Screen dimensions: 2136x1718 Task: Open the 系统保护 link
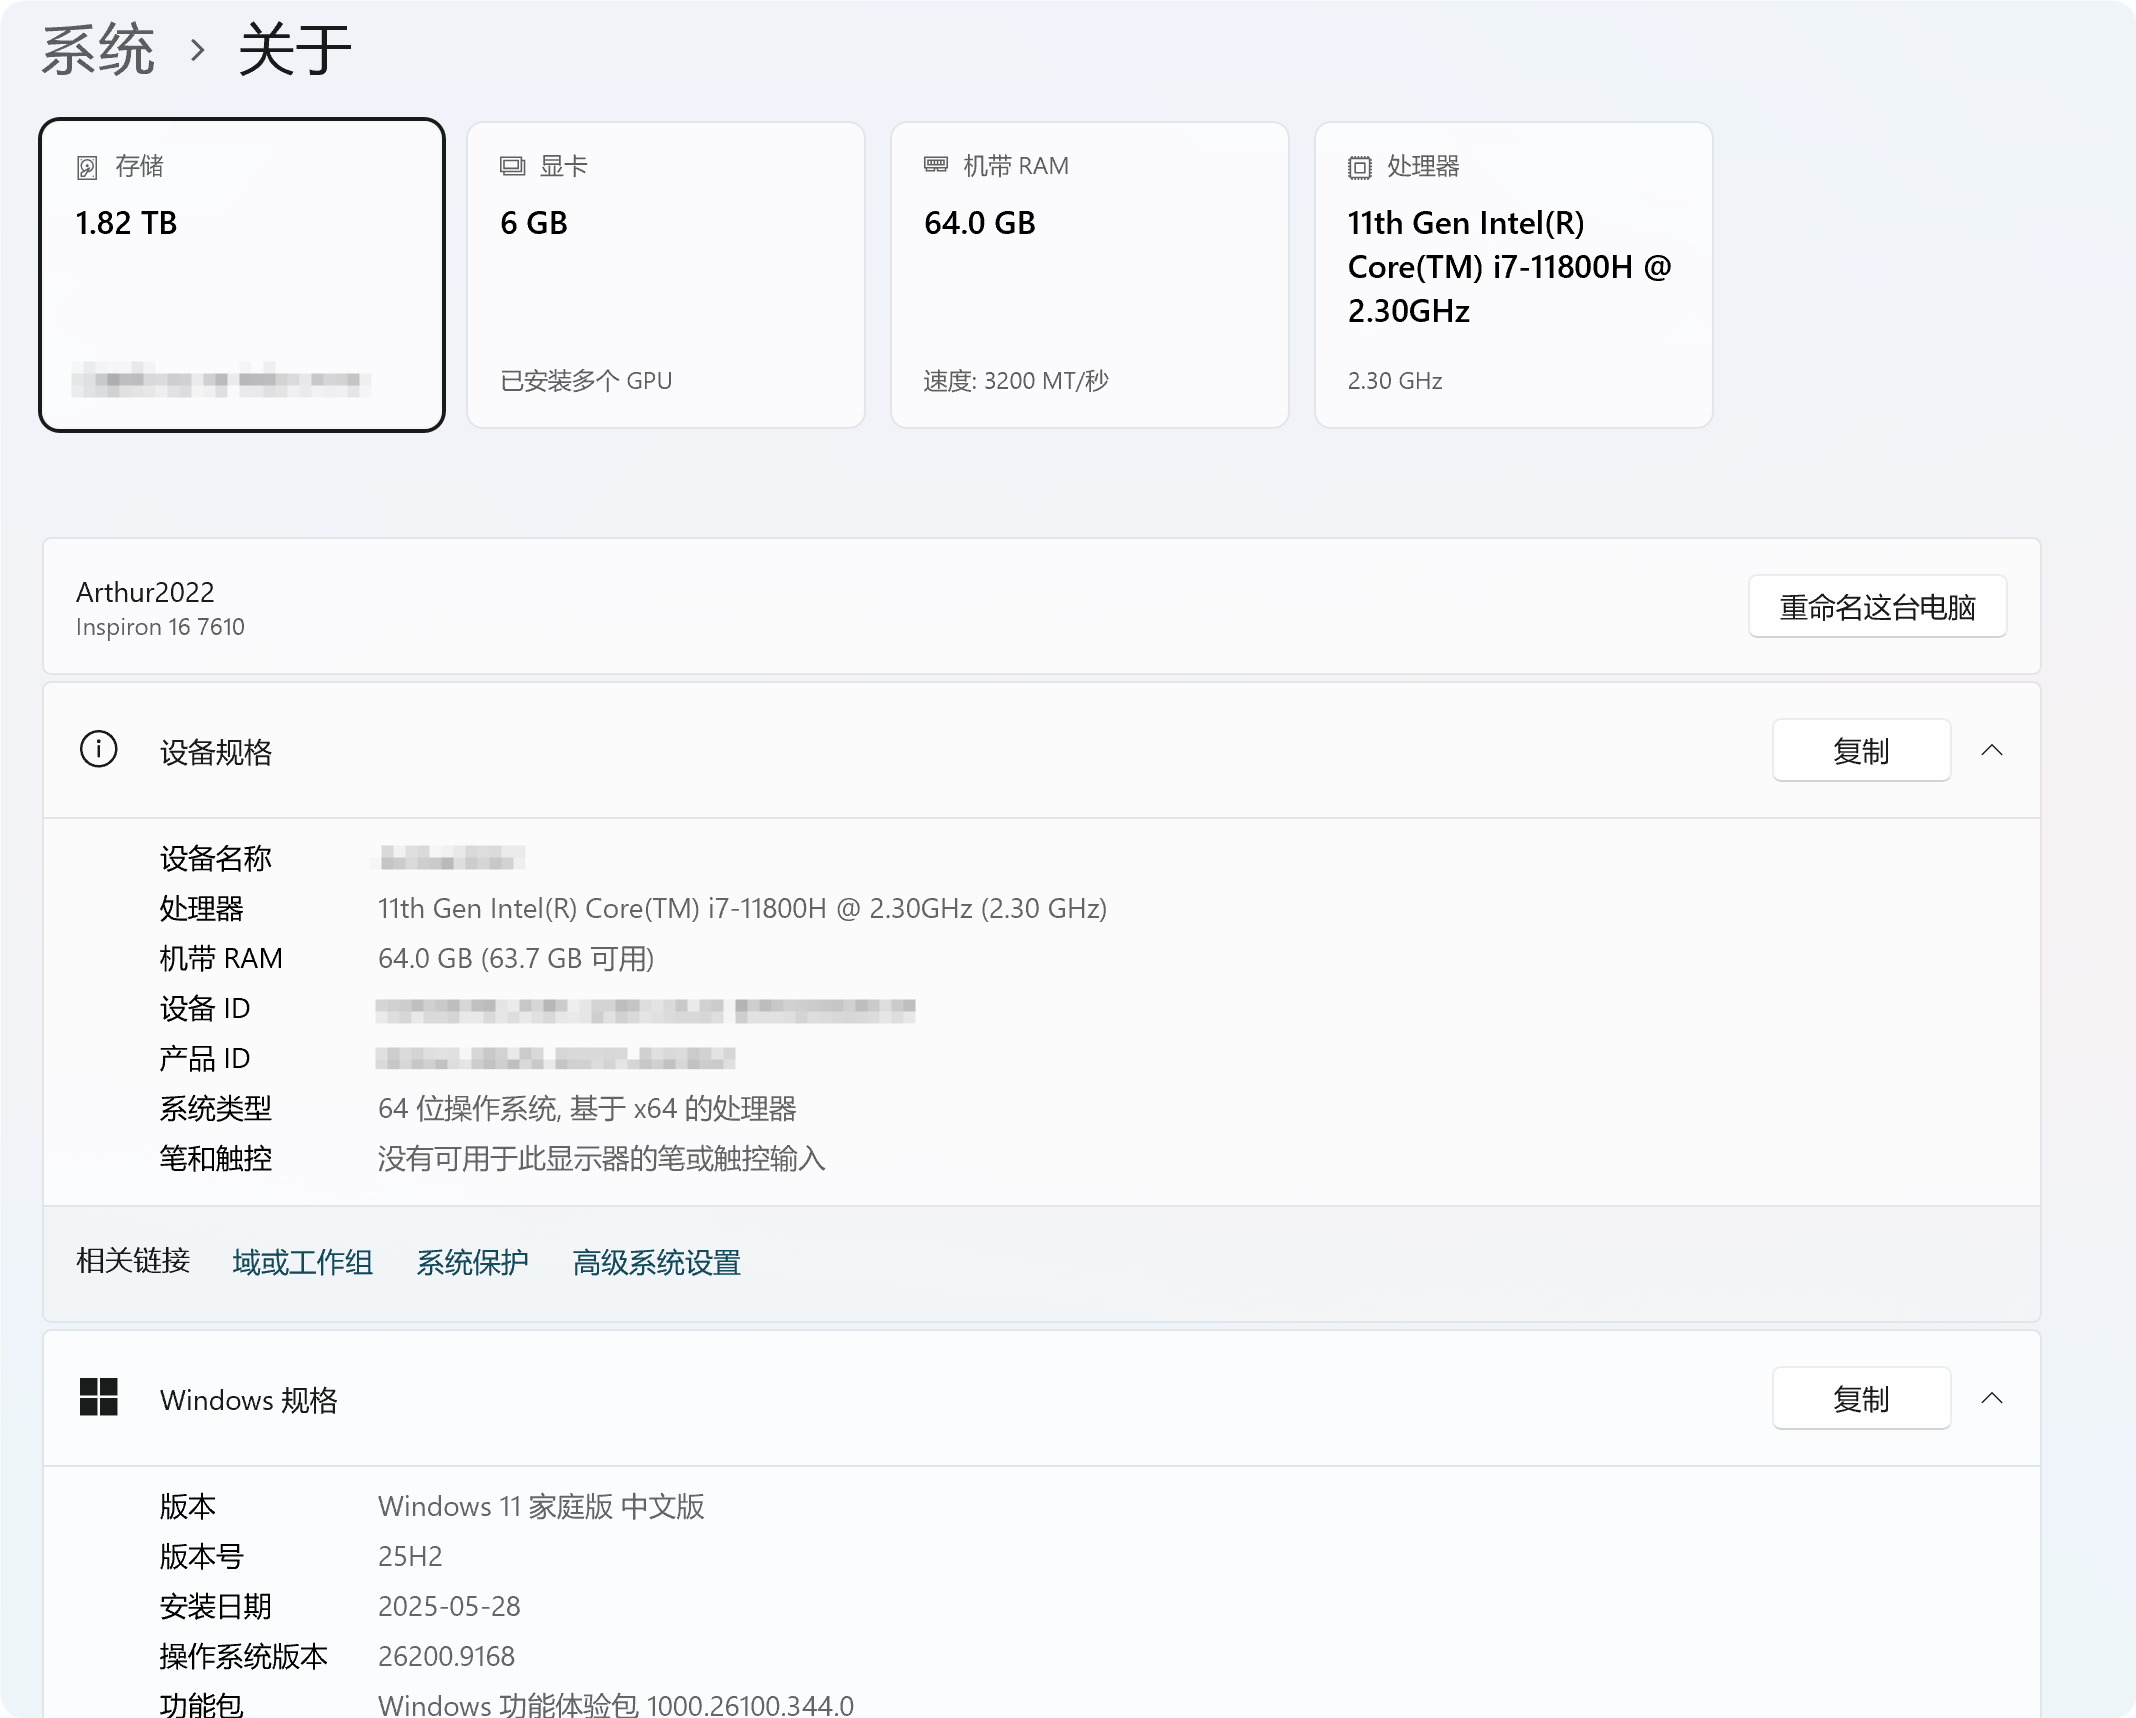[x=472, y=1262]
